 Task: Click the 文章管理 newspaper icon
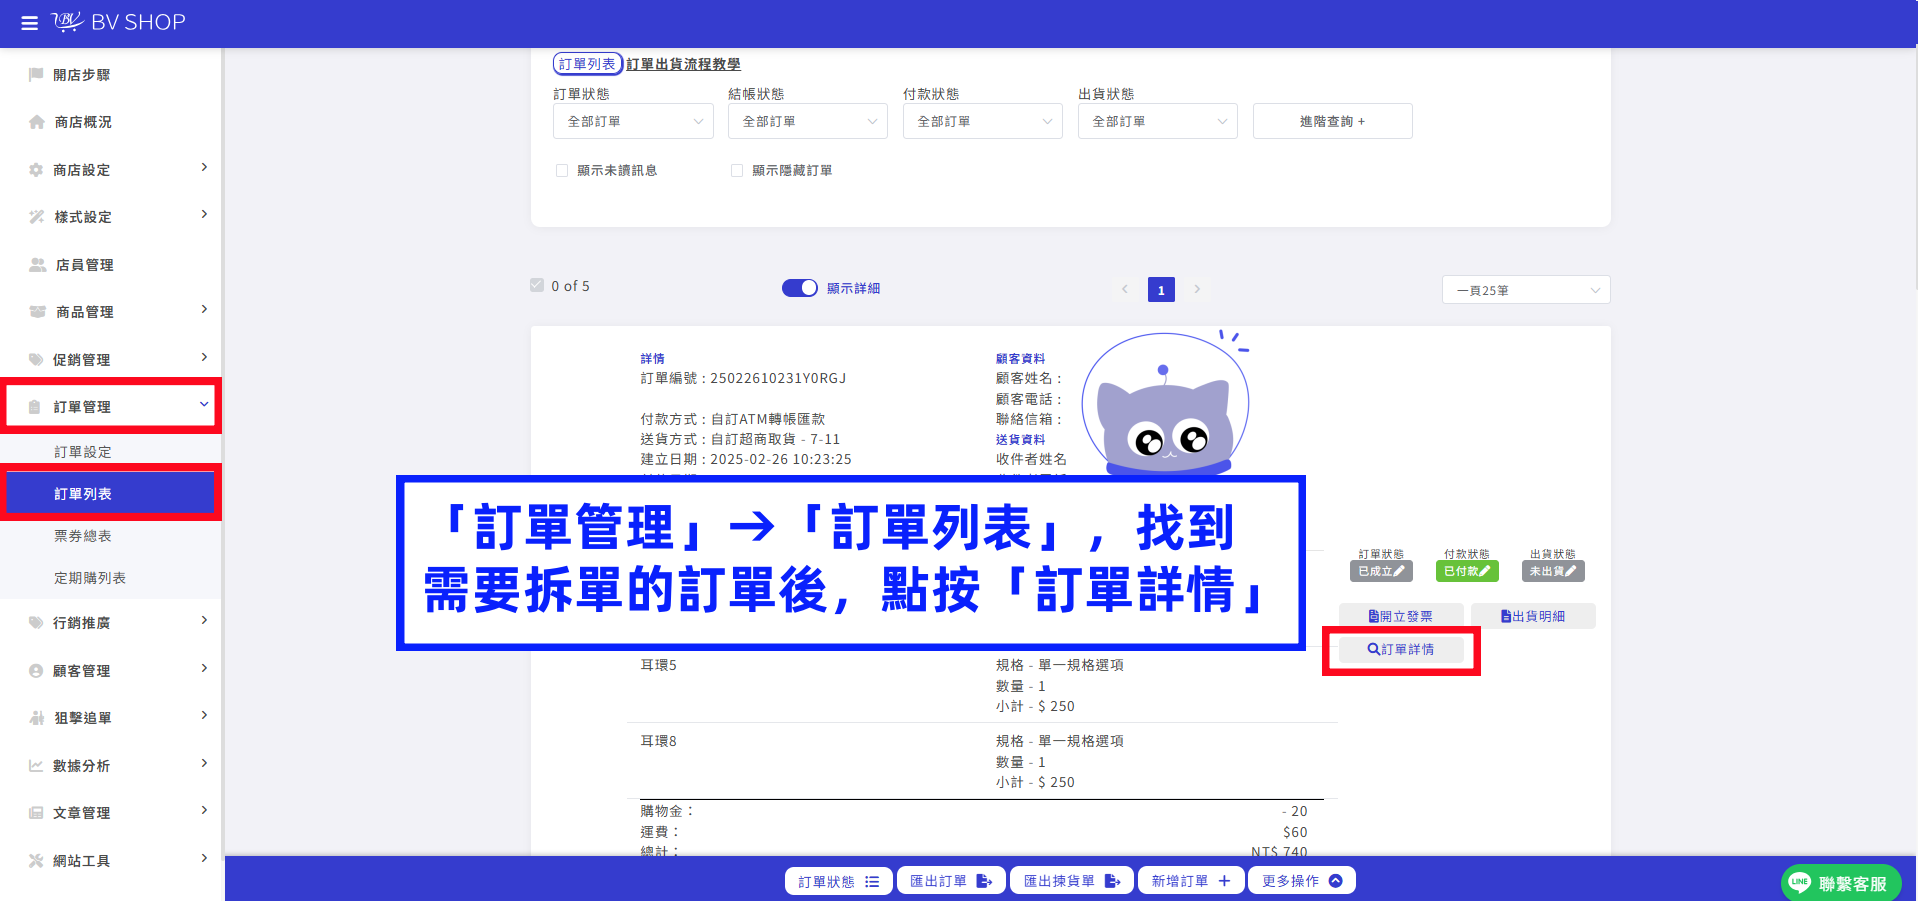(x=36, y=813)
